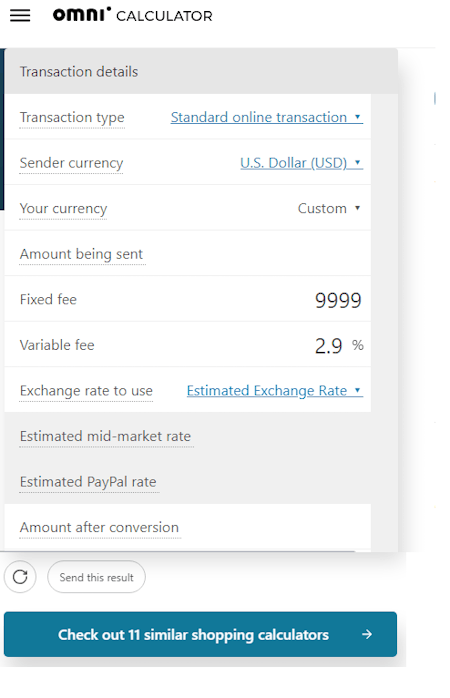Screen dimensions: 450x698
Task: Open the Sender currency dropdown
Action: (301, 163)
